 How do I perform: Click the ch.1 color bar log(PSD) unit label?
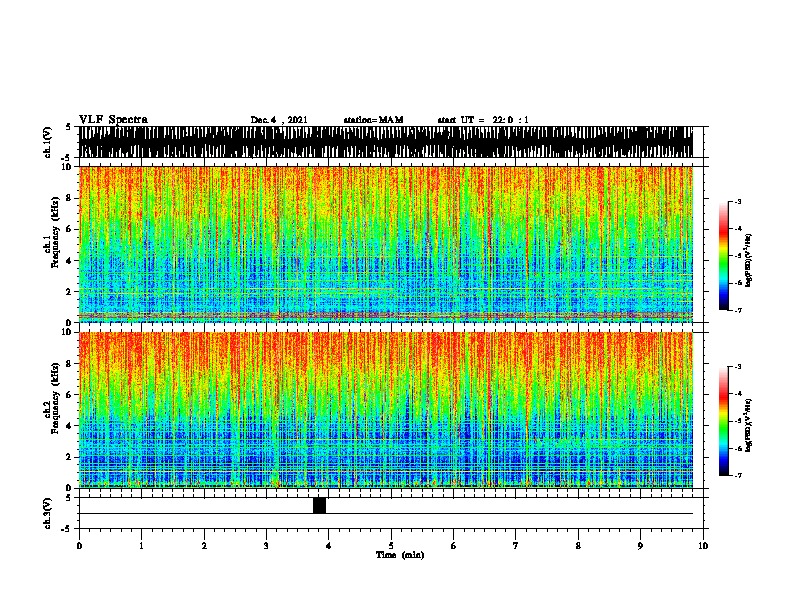(748, 260)
